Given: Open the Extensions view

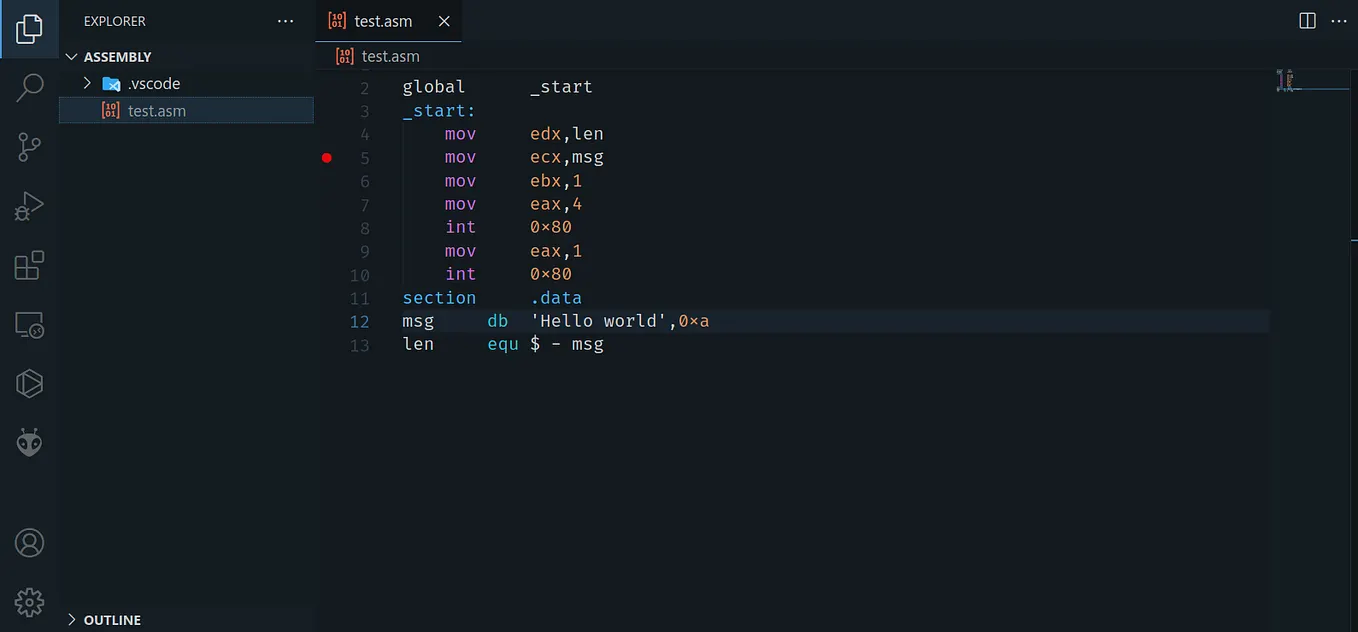Looking at the screenshot, I should (29, 265).
